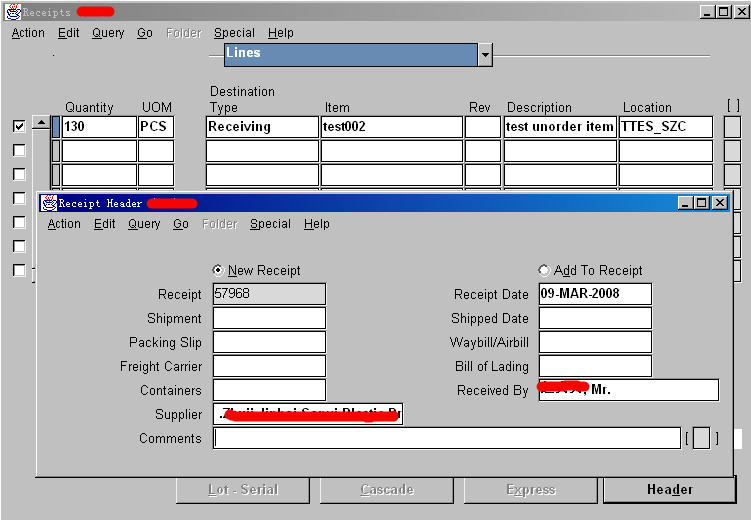
Task: Select the Add To Receipt radio button
Action: click(x=544, y=271)
